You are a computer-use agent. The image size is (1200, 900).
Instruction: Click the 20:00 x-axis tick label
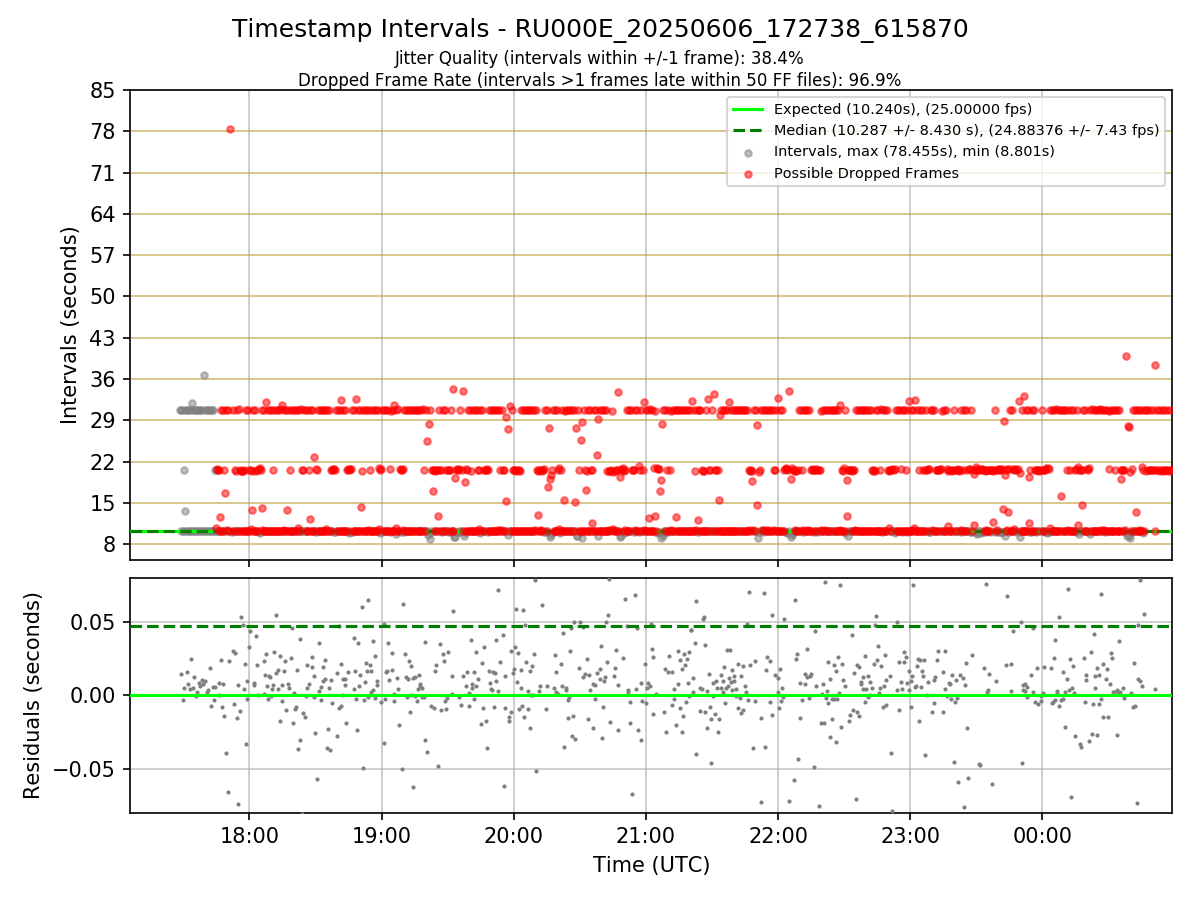[513, 834]
